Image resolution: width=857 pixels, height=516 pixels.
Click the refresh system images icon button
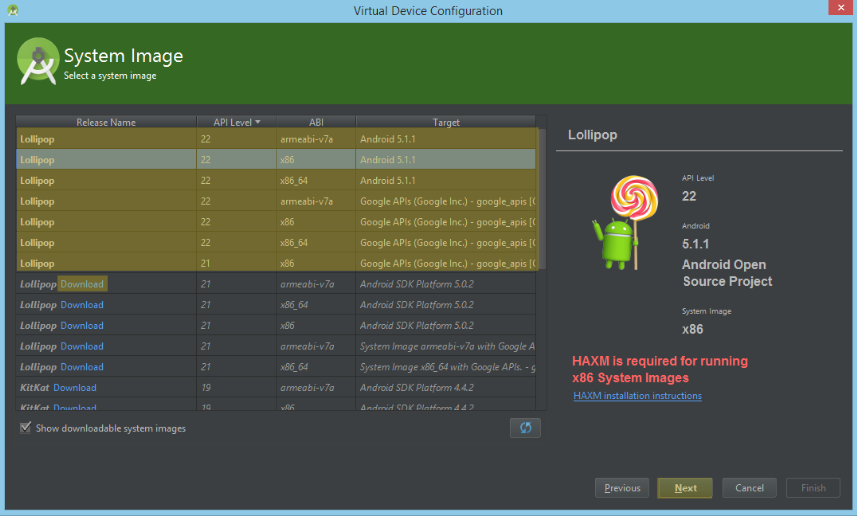525,427
